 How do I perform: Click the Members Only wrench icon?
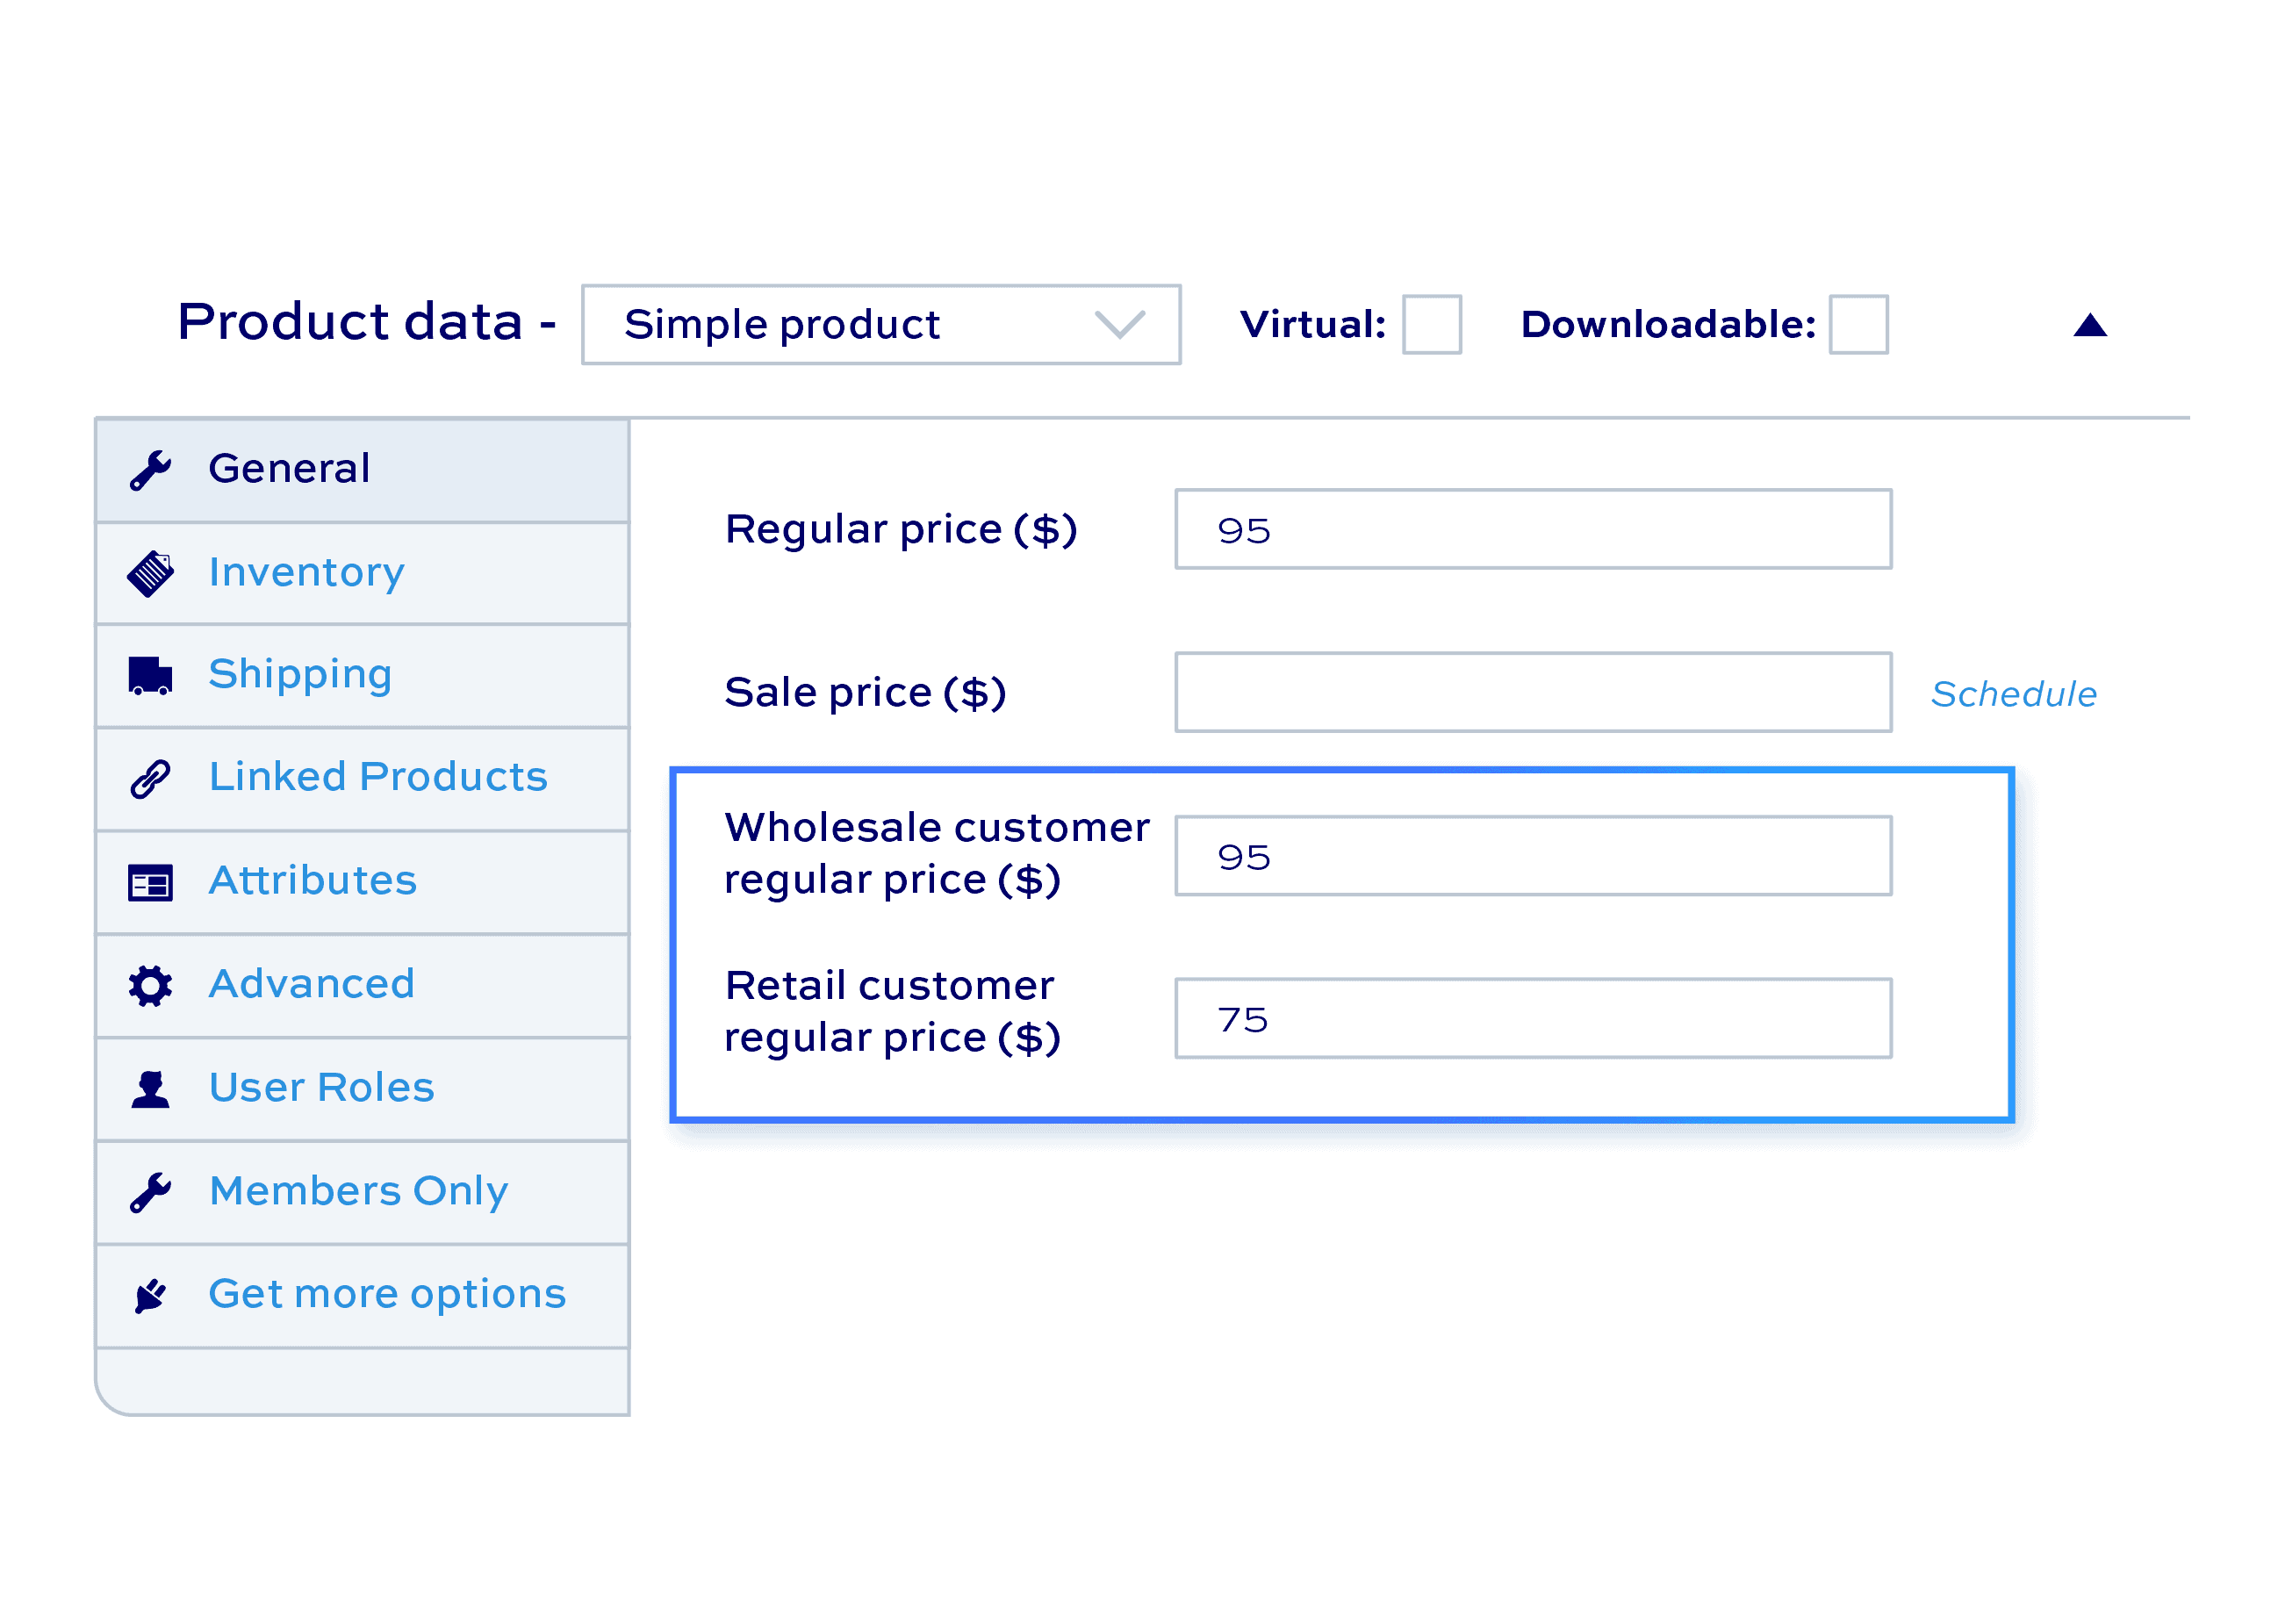click(150, 1192)
